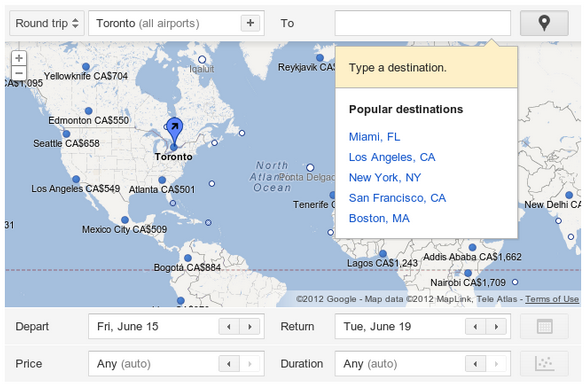
Task: Focus the To destination input field
Action: (423, 23)
